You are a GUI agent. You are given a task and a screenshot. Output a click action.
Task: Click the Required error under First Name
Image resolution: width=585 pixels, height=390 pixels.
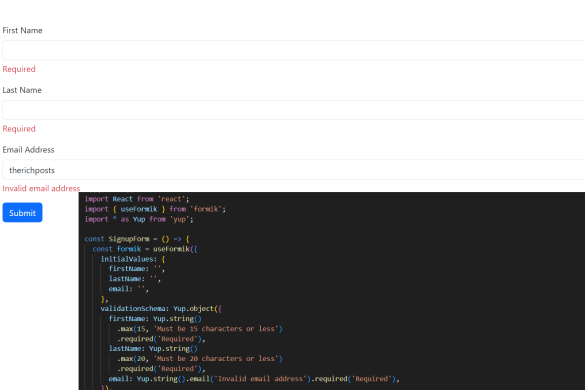click(19, 69)
